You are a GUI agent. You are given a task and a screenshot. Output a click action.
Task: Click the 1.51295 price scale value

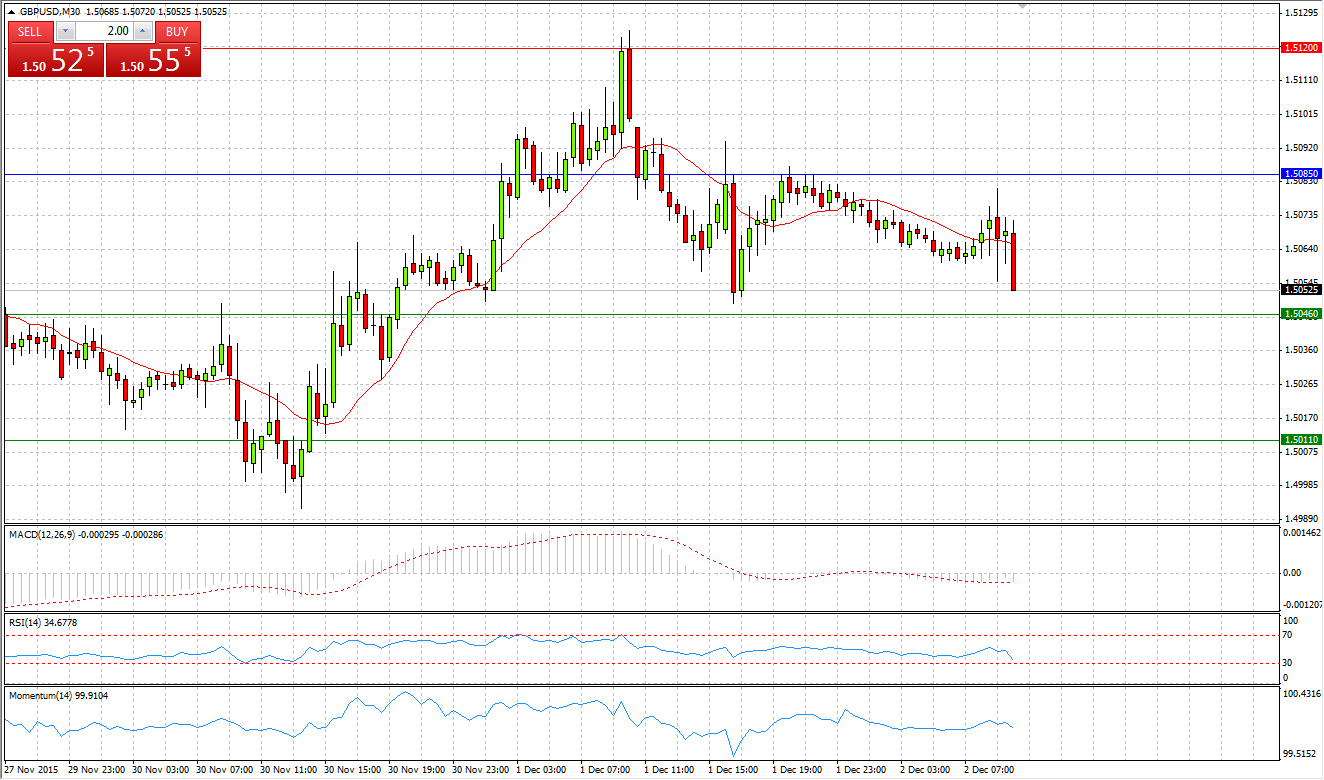[1300, 13]
